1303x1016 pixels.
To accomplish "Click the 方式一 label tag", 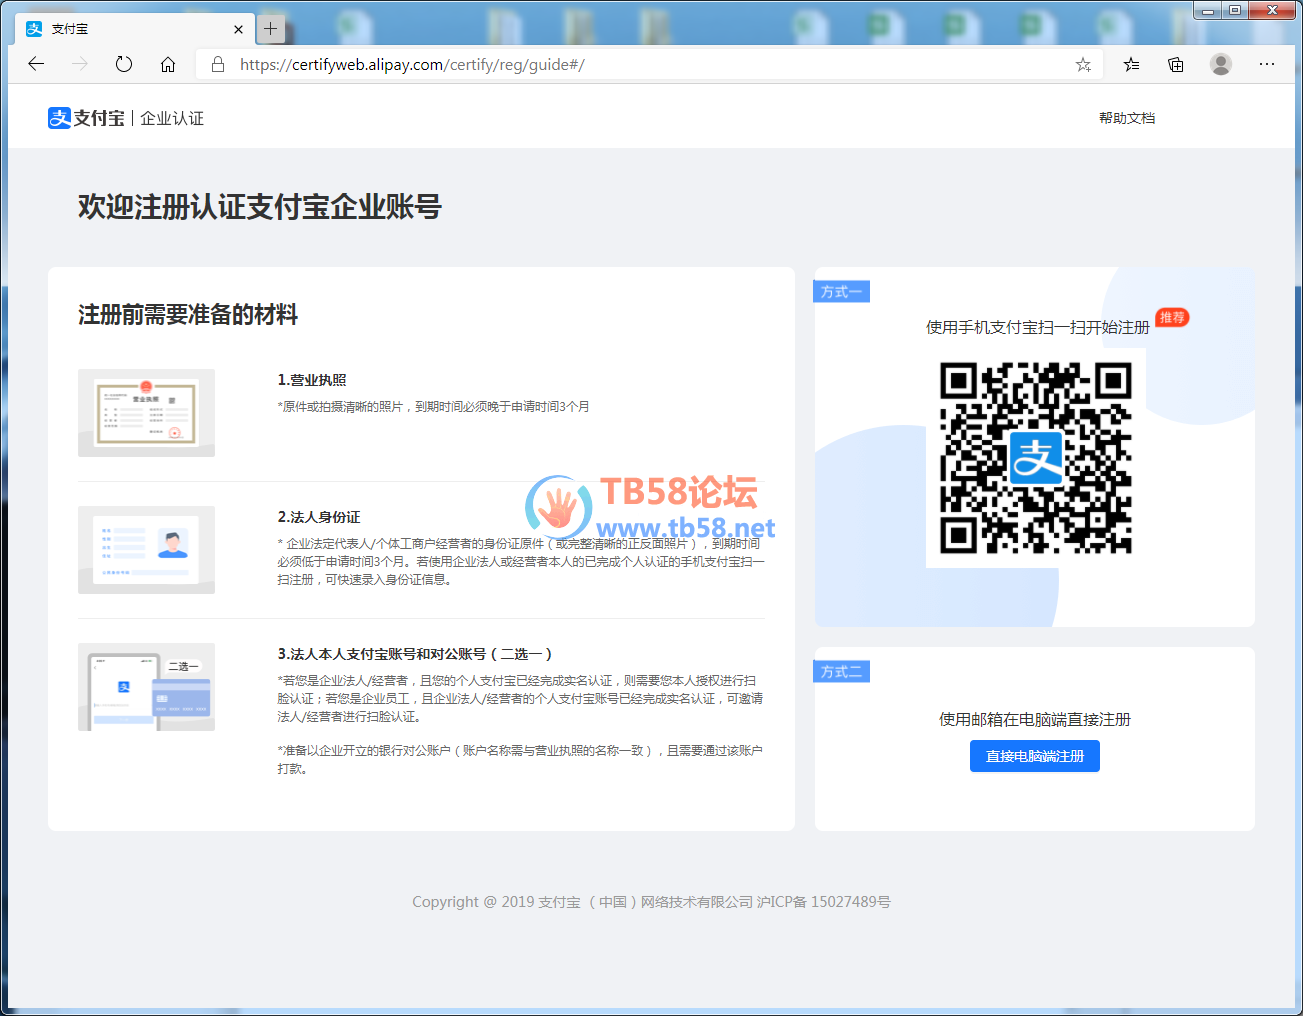I will (x=841, y=292).
